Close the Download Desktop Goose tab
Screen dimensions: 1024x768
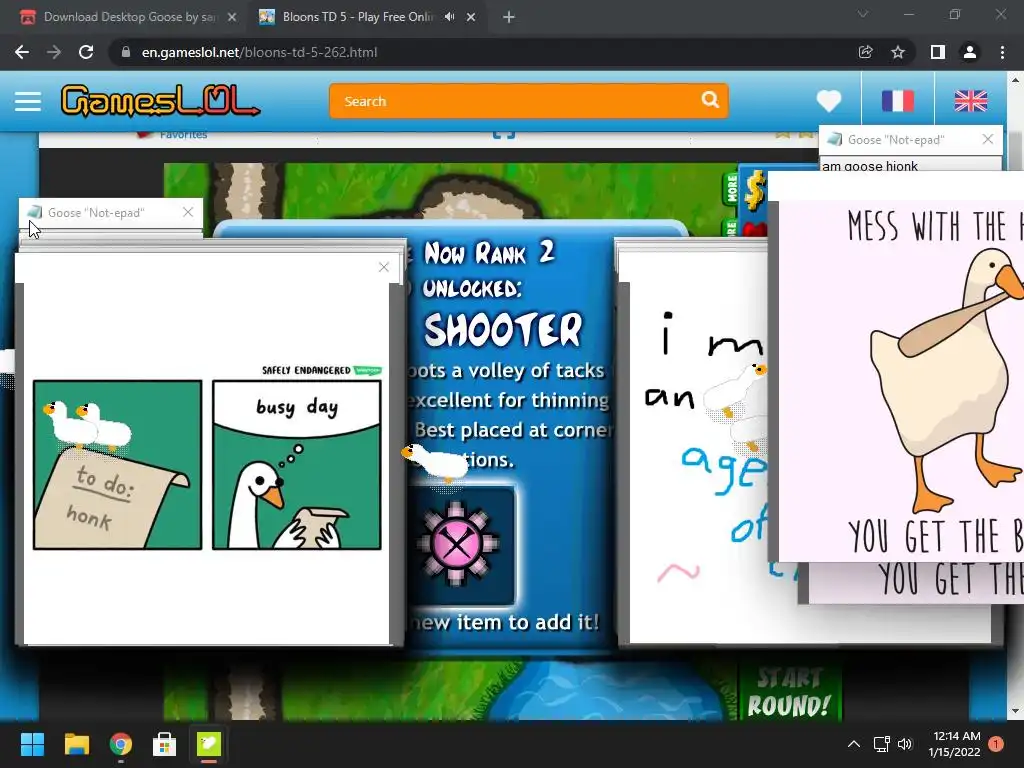232,18
